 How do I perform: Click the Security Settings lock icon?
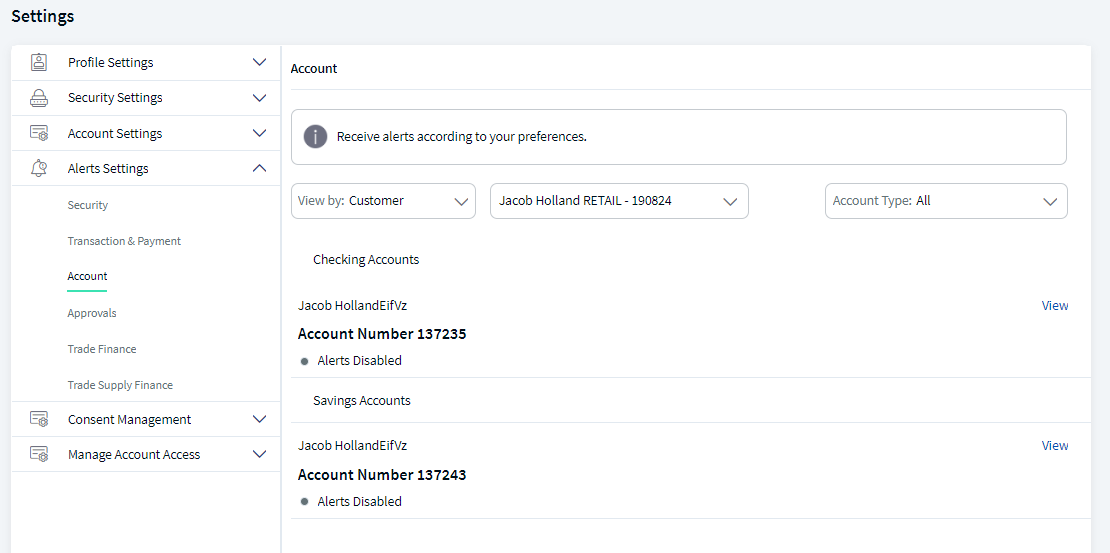click(39, 98)
